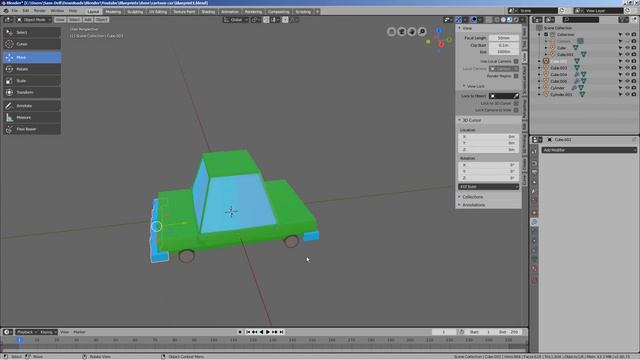
Task: Open the viewport Object menu
Action: point(101,20)
